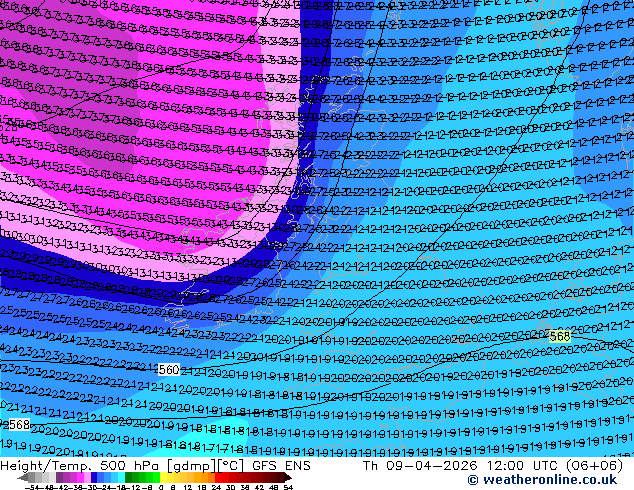Click the right arrow end of temperature legend
634x490 pixels.
(288, 477)
